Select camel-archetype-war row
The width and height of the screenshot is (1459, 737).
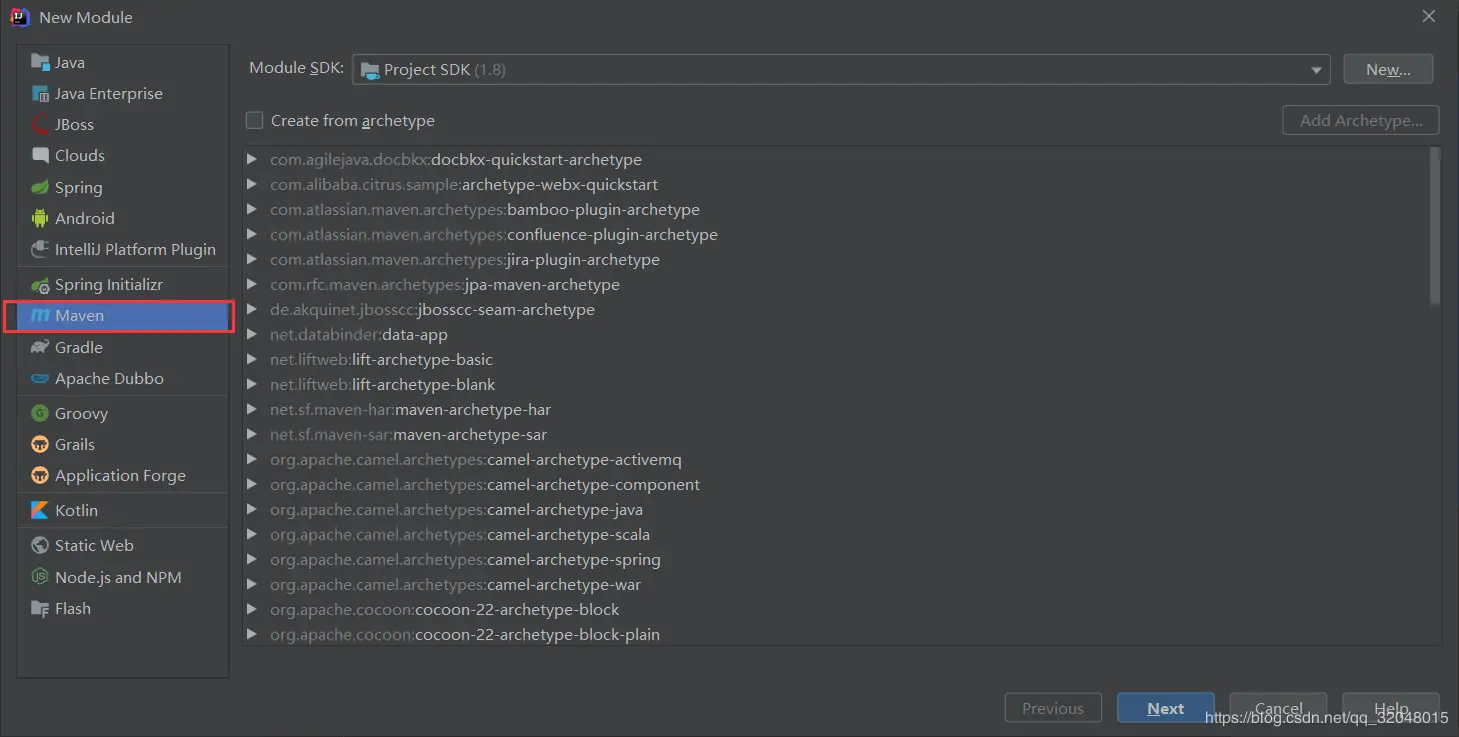pyautogui.click(x=836, y=584)
